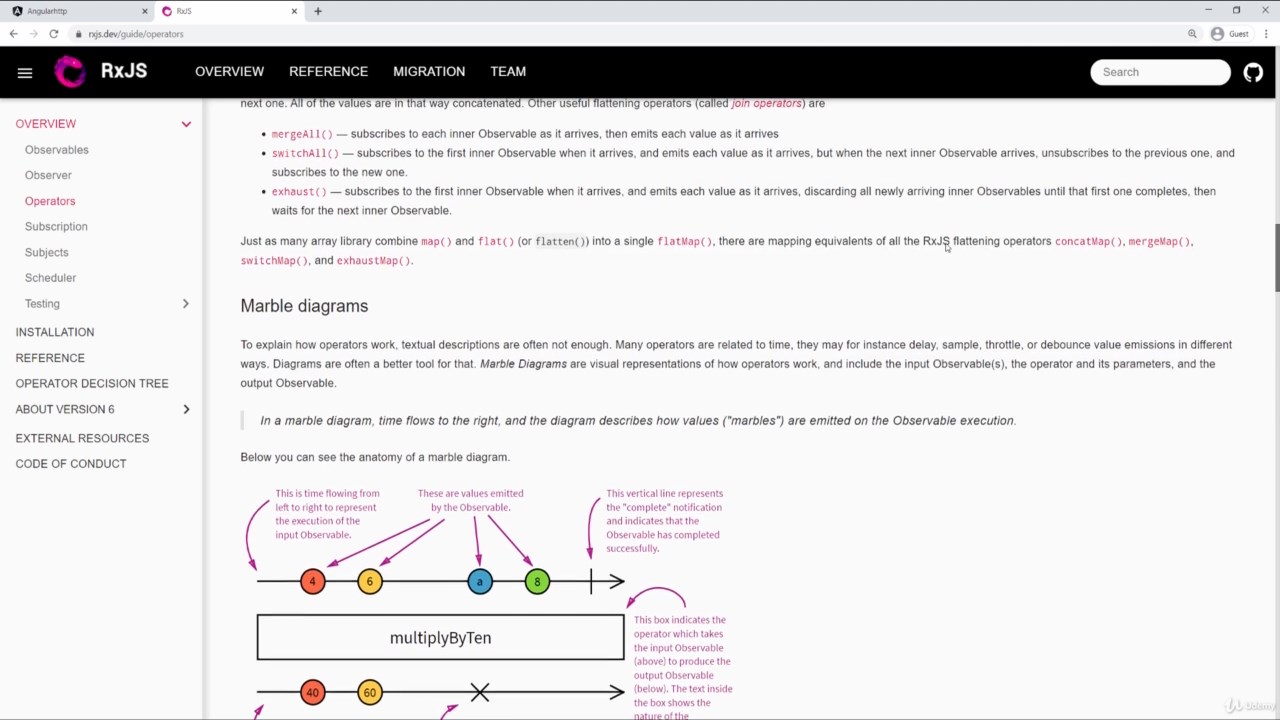Click the RxJS site title text
Image resolution: width=1280 pixels, height=720 pixels.
(124, 72)
